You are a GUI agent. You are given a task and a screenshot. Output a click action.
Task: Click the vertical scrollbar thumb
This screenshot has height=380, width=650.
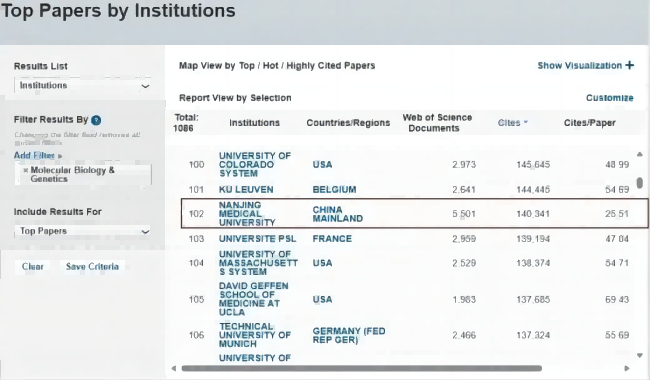click(x=640, y=182)
